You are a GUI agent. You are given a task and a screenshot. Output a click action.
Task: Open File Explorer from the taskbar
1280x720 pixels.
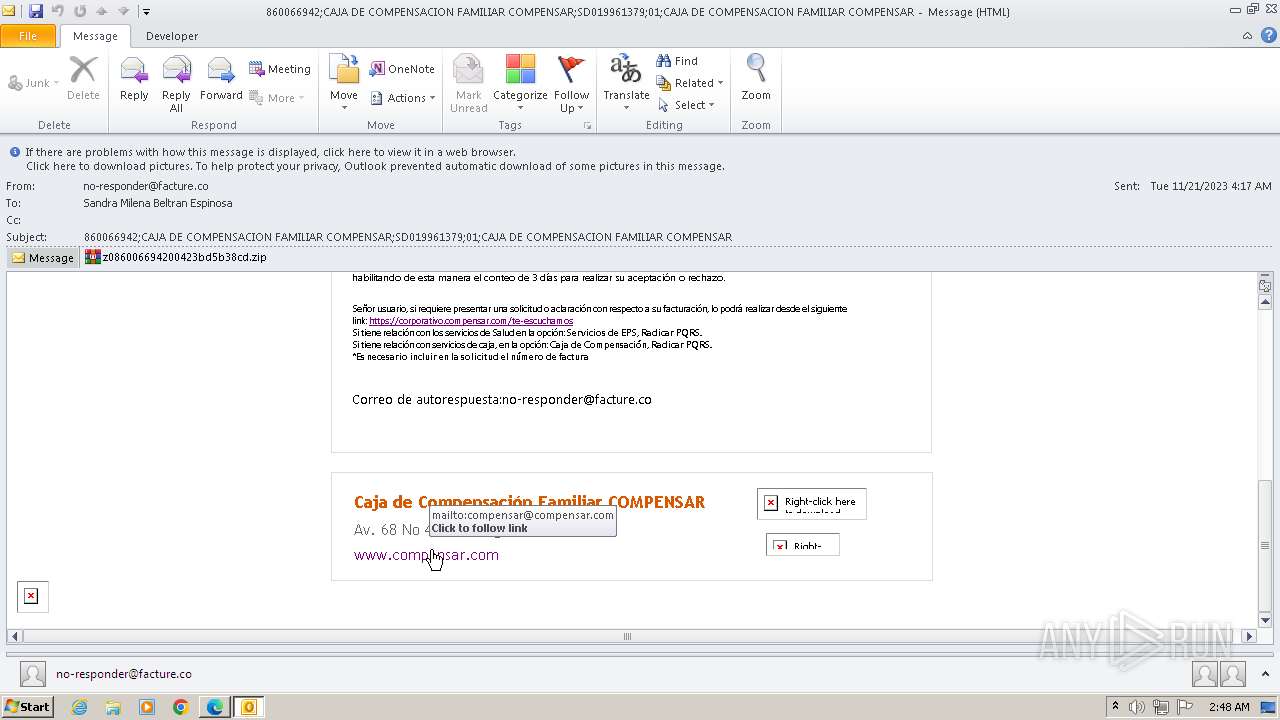point(113,707)
